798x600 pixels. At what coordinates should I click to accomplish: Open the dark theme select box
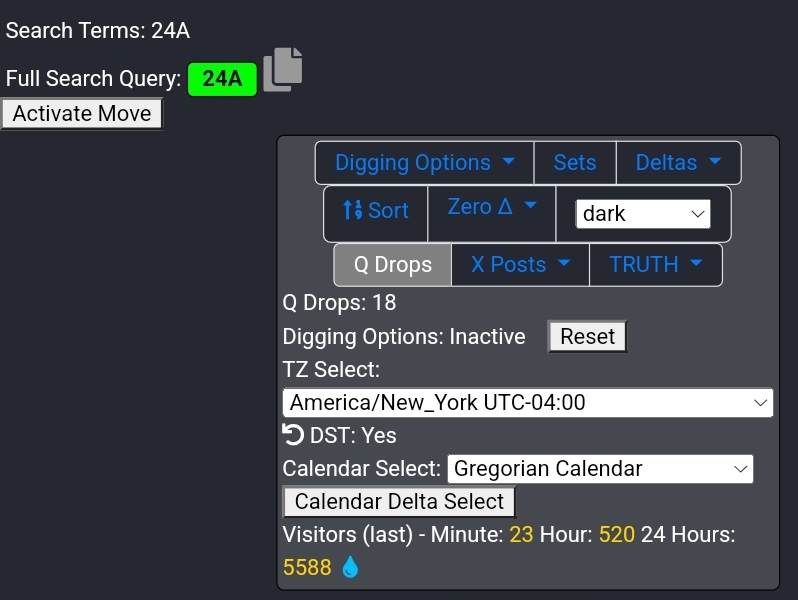click(x=643, y=214)
